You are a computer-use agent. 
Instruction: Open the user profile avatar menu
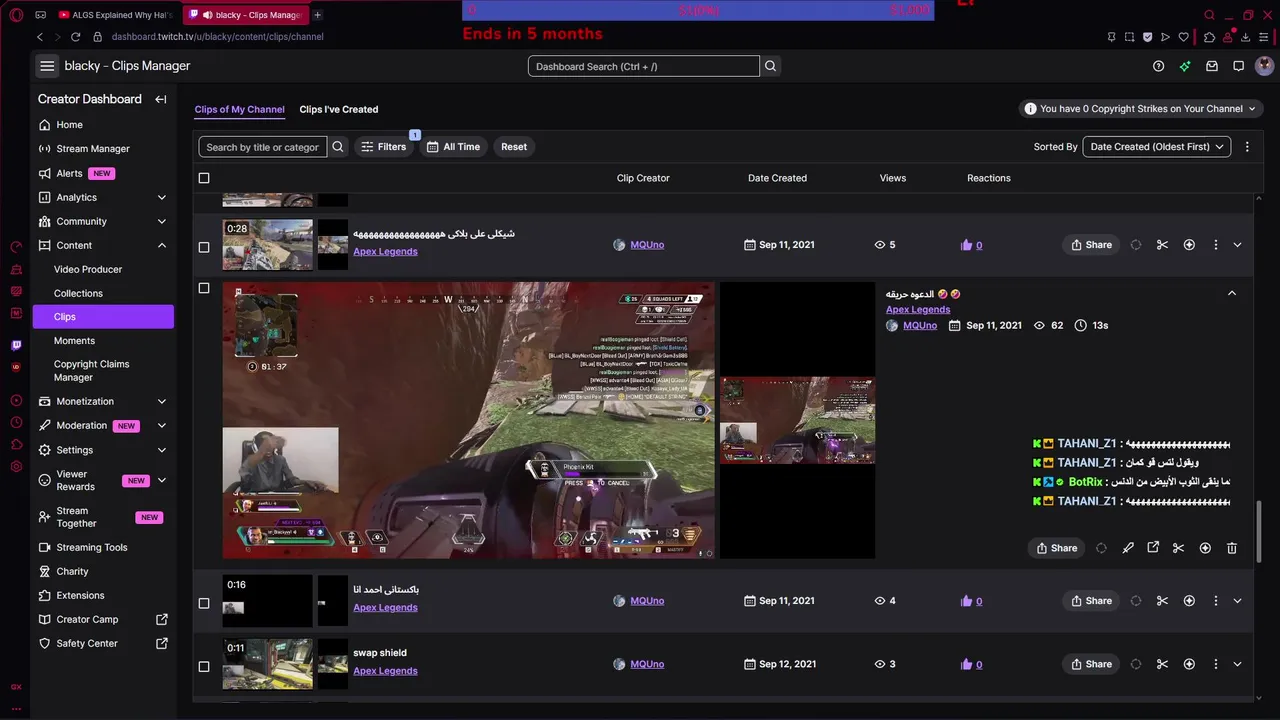1265,66
